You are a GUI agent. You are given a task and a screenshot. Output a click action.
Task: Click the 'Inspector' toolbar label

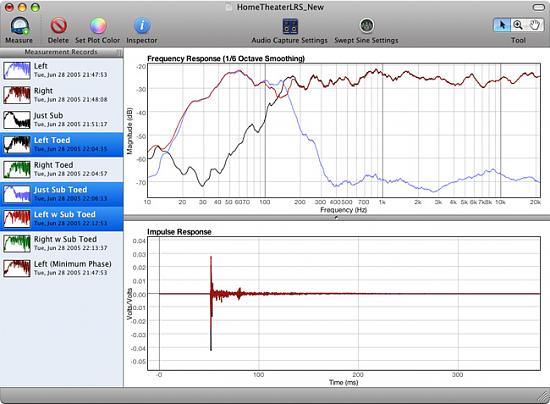[x=142, y=40]
